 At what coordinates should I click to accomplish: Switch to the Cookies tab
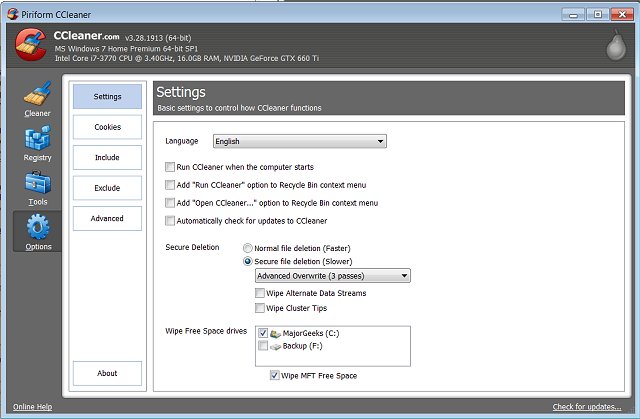tap(107, 127)
